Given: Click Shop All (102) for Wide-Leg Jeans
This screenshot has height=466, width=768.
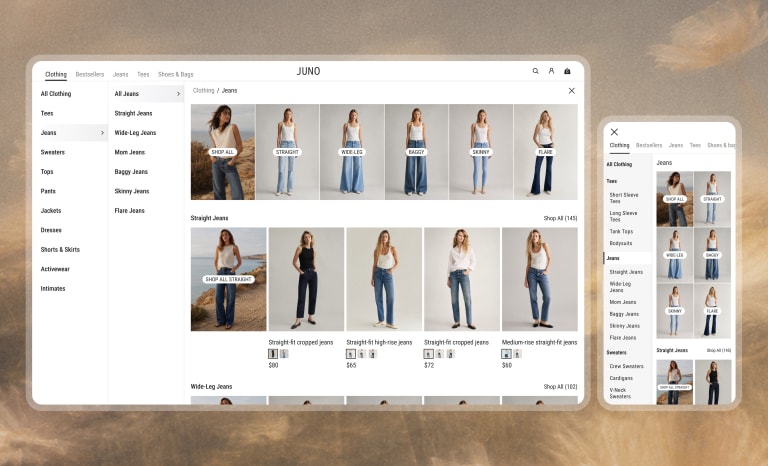Looking at the screenshot, I should 560,387.
